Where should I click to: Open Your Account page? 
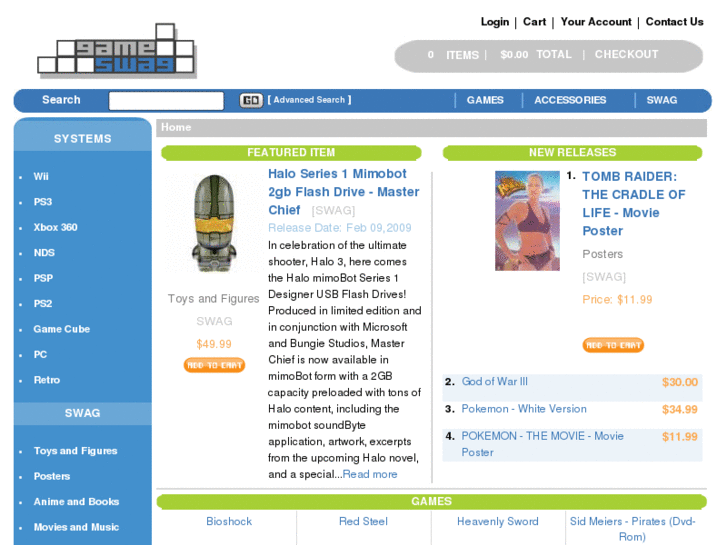596,22
